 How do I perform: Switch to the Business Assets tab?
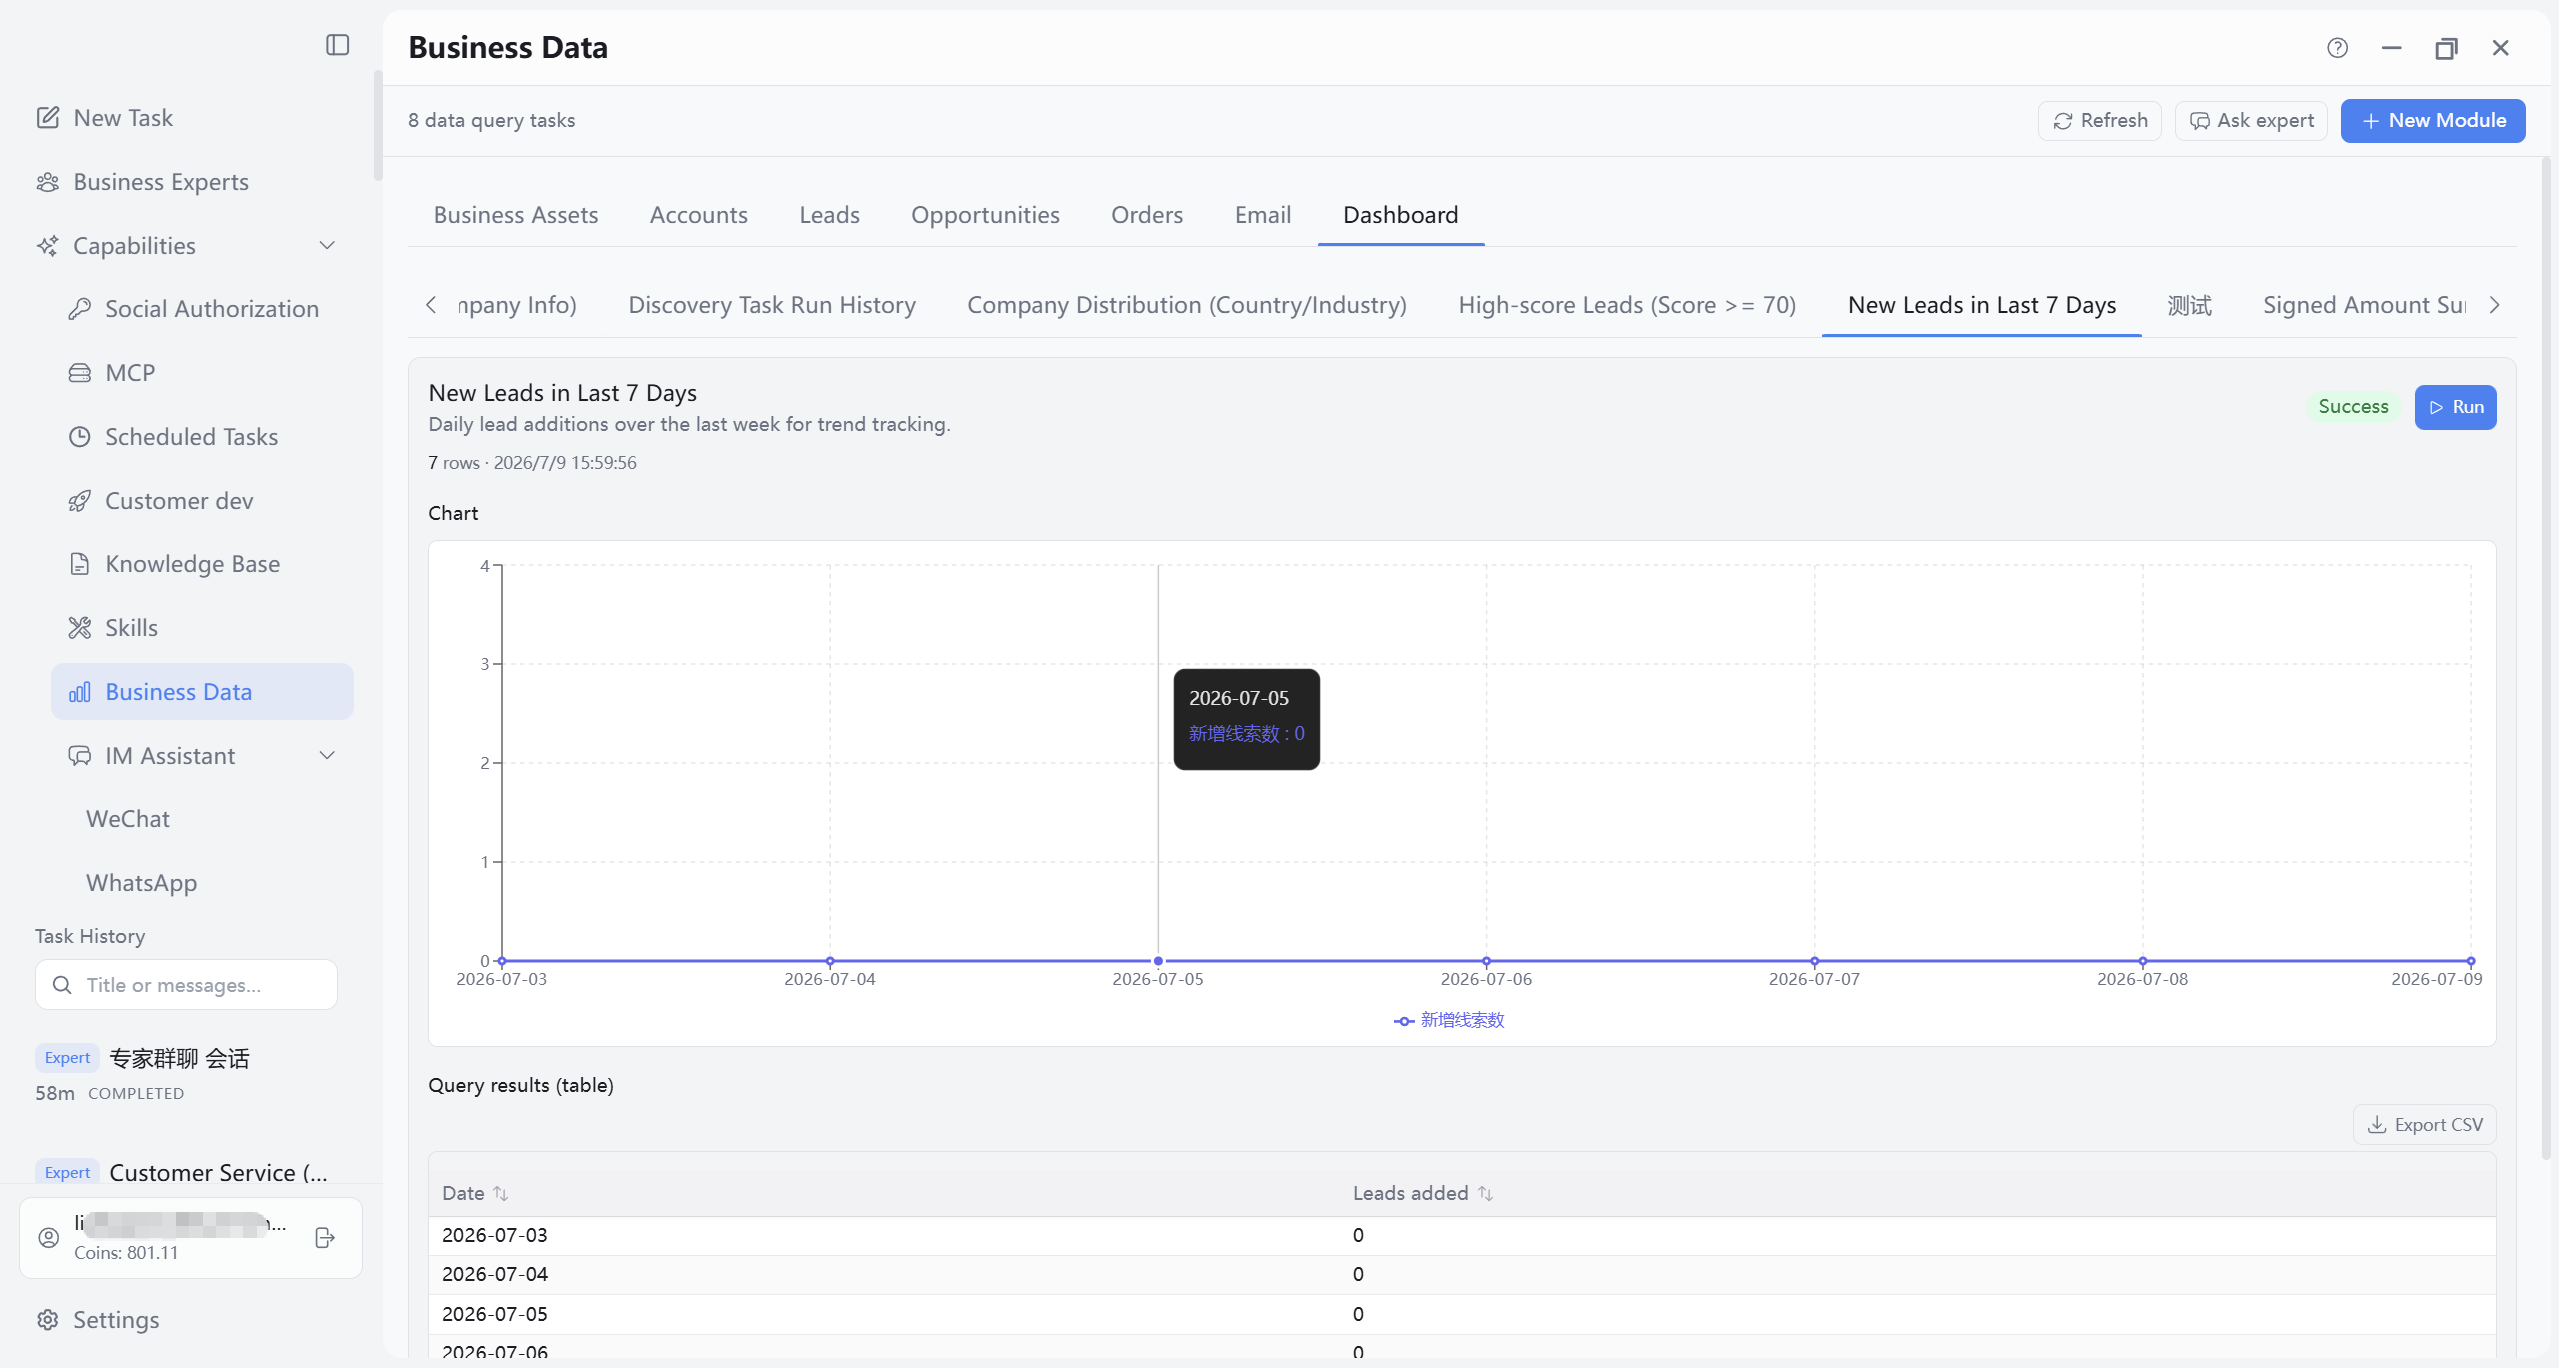coord(516,215)
